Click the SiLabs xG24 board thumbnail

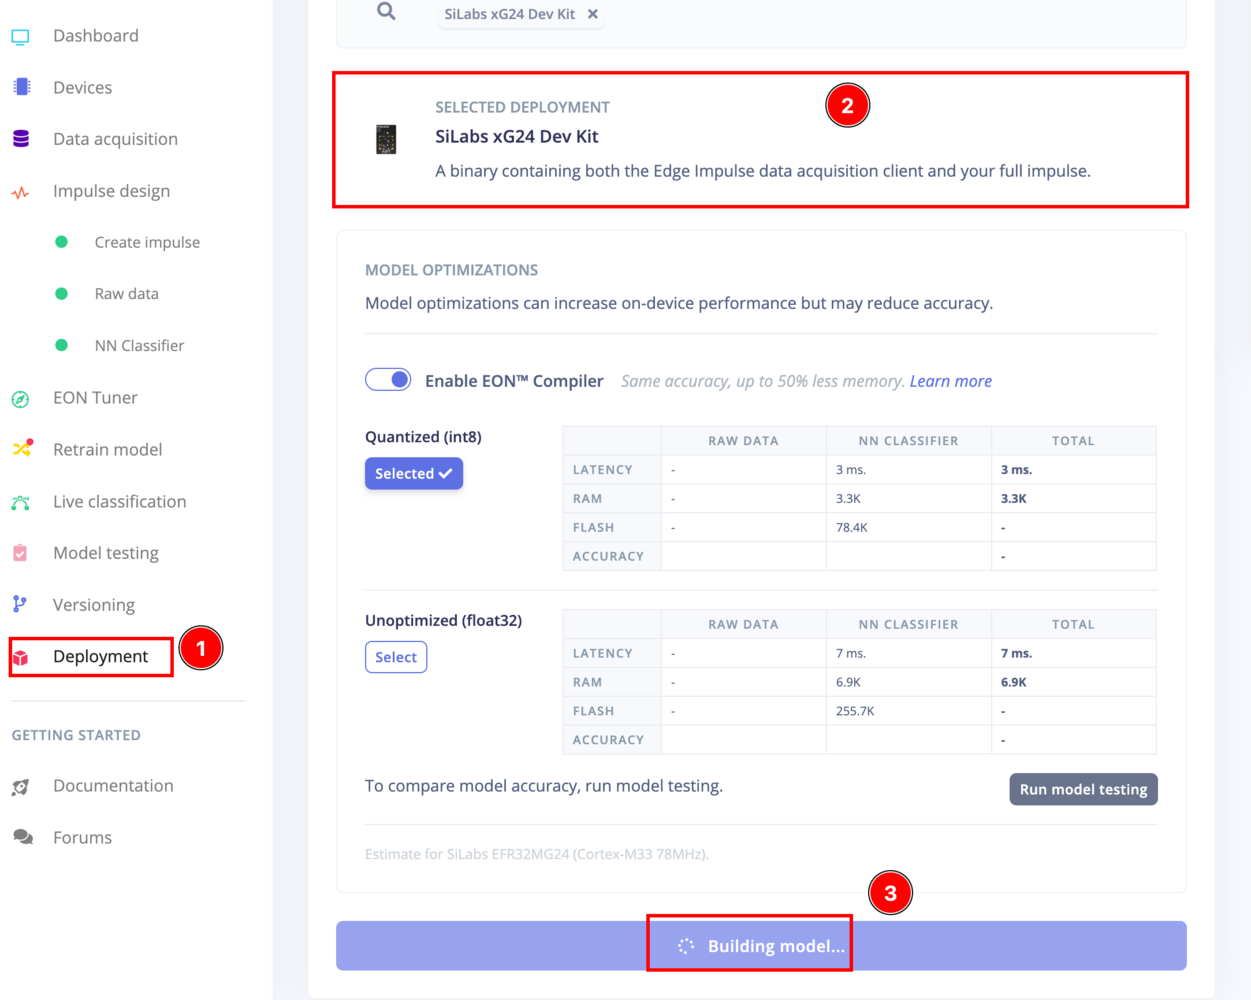pyautogui.click(x=386, y=139)
